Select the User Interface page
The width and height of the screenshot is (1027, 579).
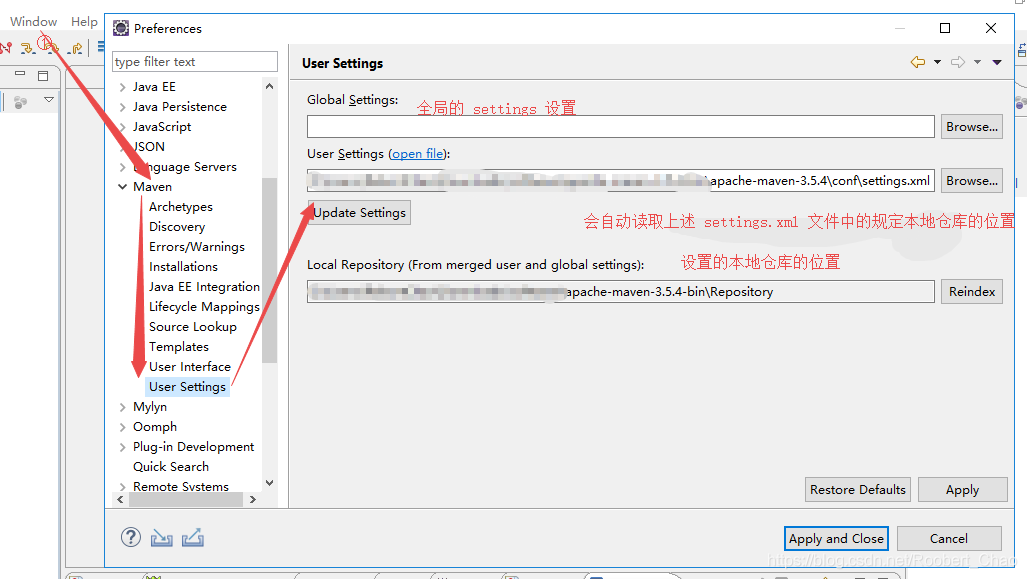point(190,367)
